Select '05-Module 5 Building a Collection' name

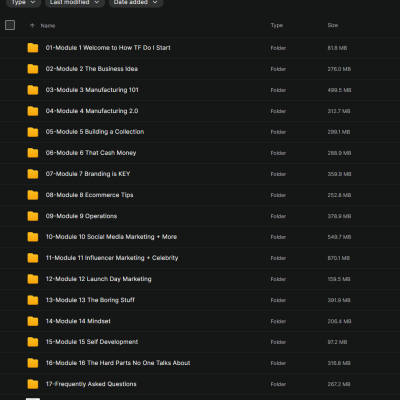(95, 132)
